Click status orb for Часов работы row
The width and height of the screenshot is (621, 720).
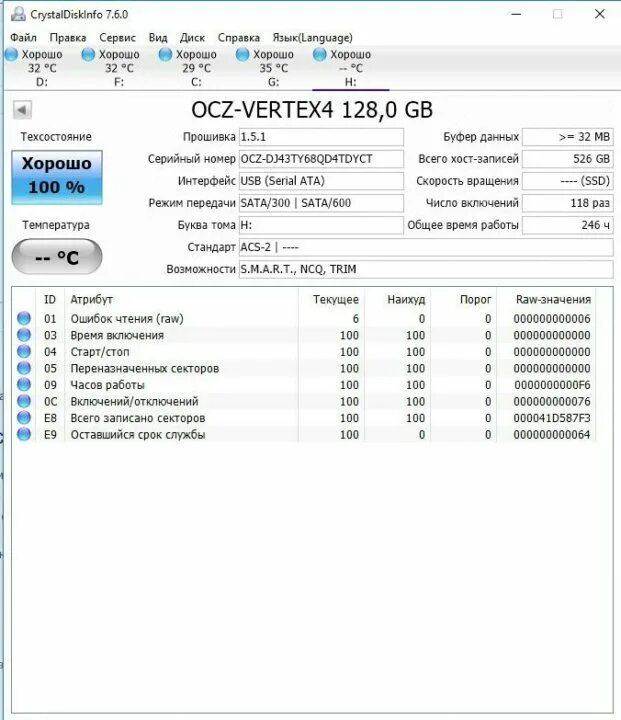pos(24,384)
